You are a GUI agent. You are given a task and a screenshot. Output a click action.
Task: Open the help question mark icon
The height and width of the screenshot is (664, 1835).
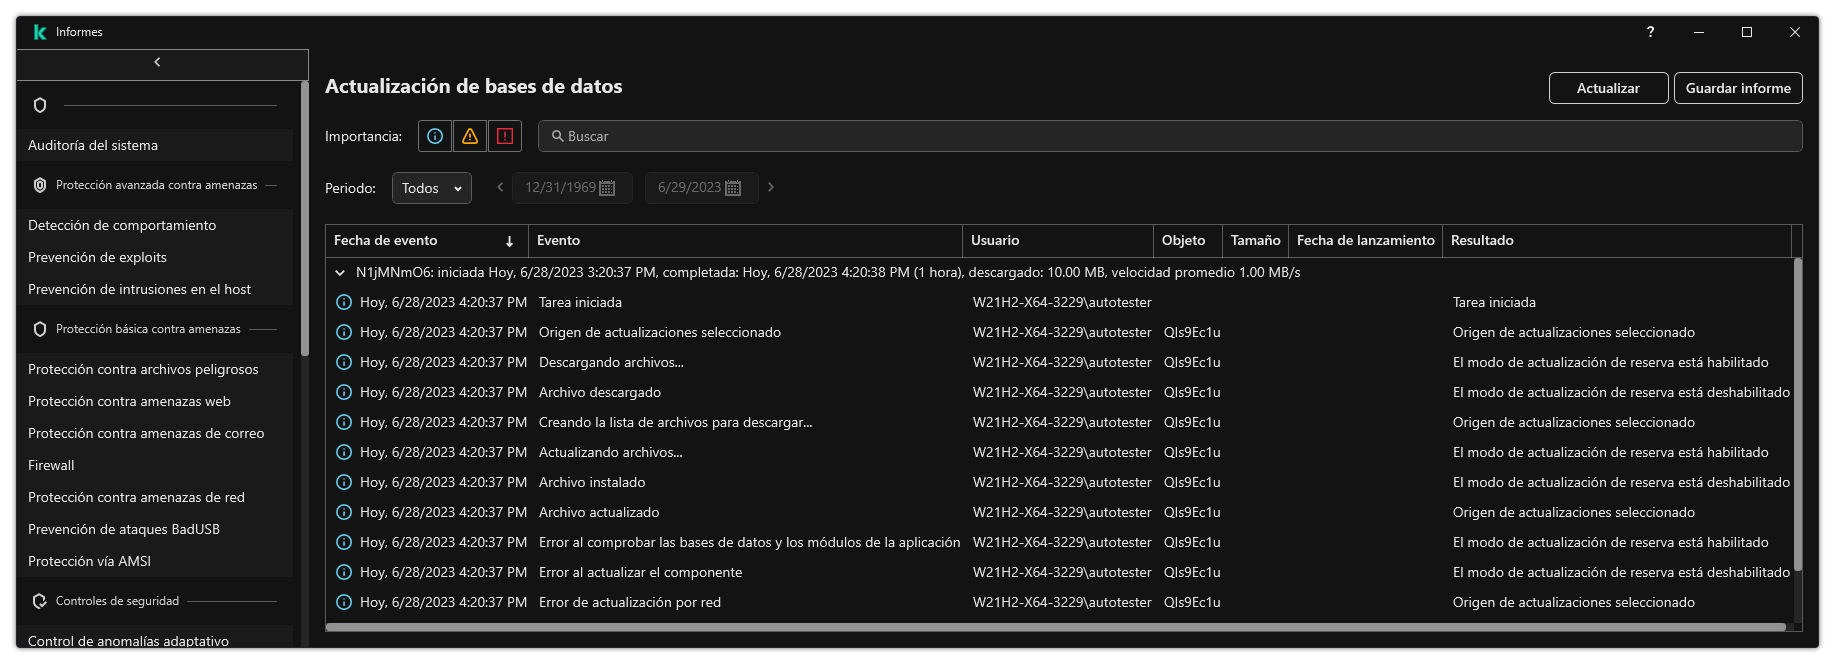pos(1650,32)
